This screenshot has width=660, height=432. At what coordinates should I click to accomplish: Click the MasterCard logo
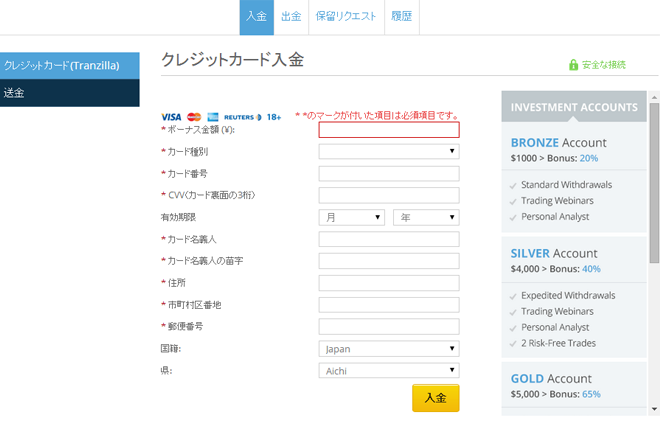(x=194, y=117)
